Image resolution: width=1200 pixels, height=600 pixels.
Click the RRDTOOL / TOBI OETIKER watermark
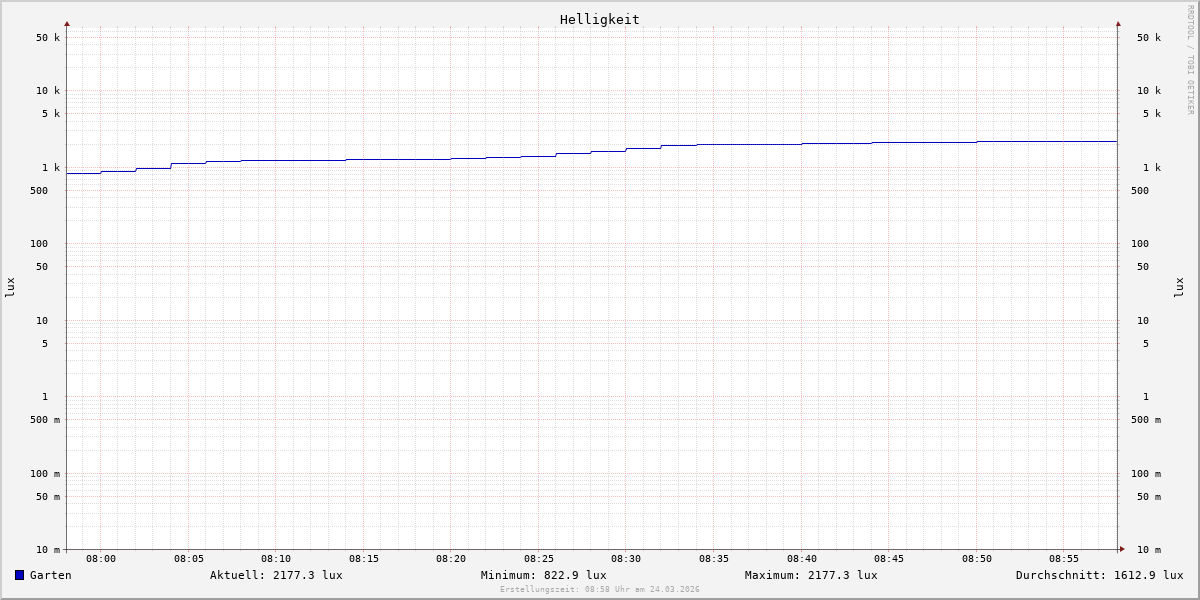click(1190, 60)
